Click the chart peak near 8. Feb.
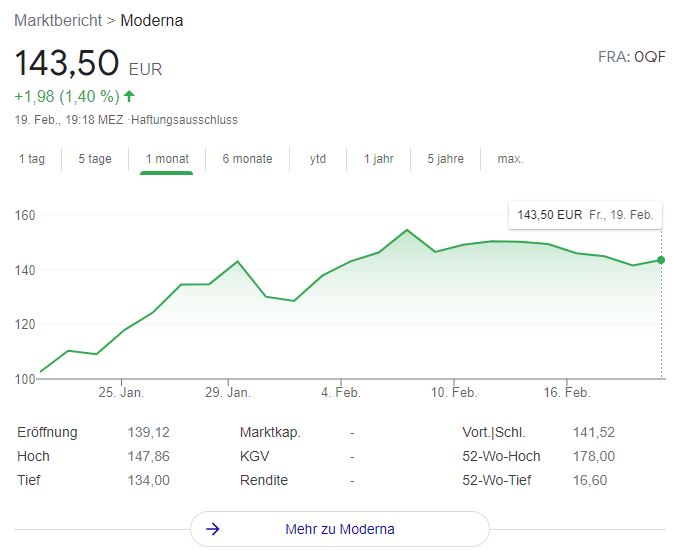Image resolution: width=674 pixels, height=550 pixels. click(407, 230)
